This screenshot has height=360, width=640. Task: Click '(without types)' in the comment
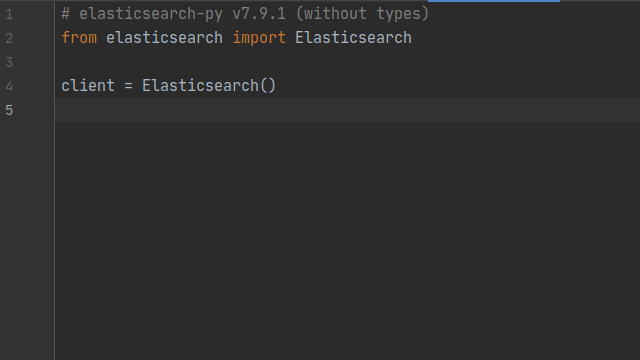[362, 14]
